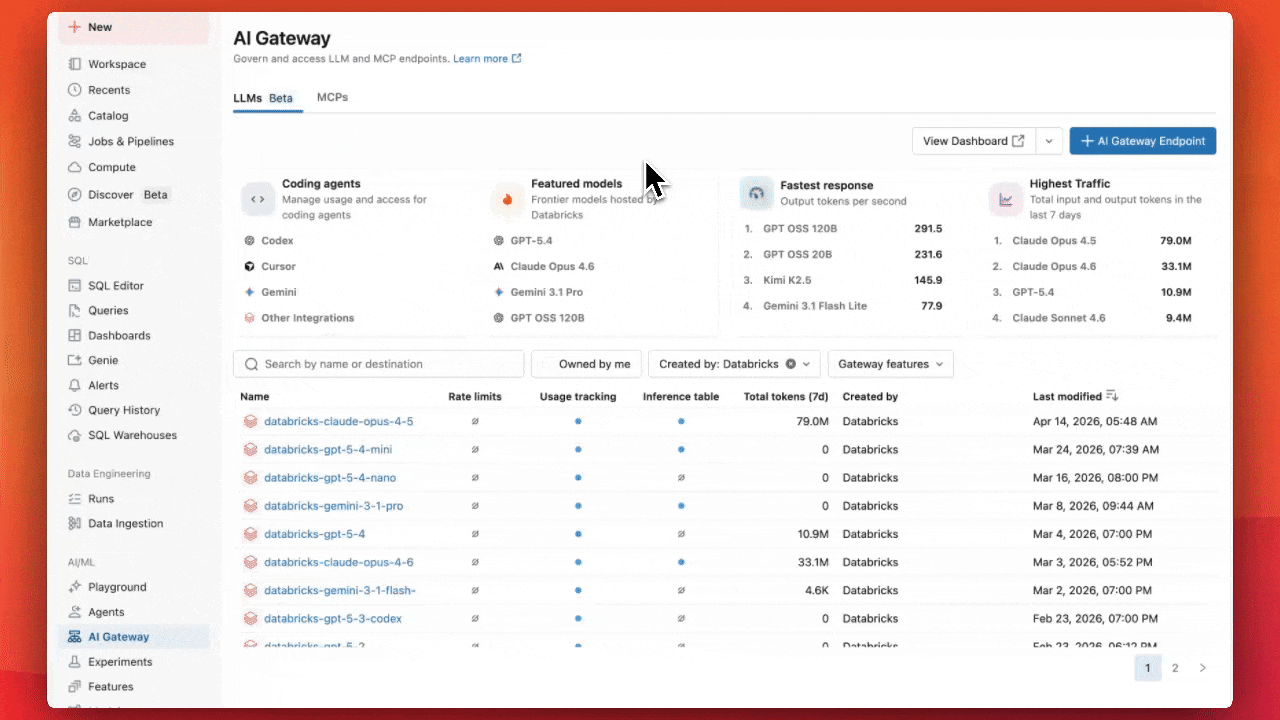Expand the chevron beside View Dashboard
This screenshot has width=1280, height=720.
[x=1048, y=141]
